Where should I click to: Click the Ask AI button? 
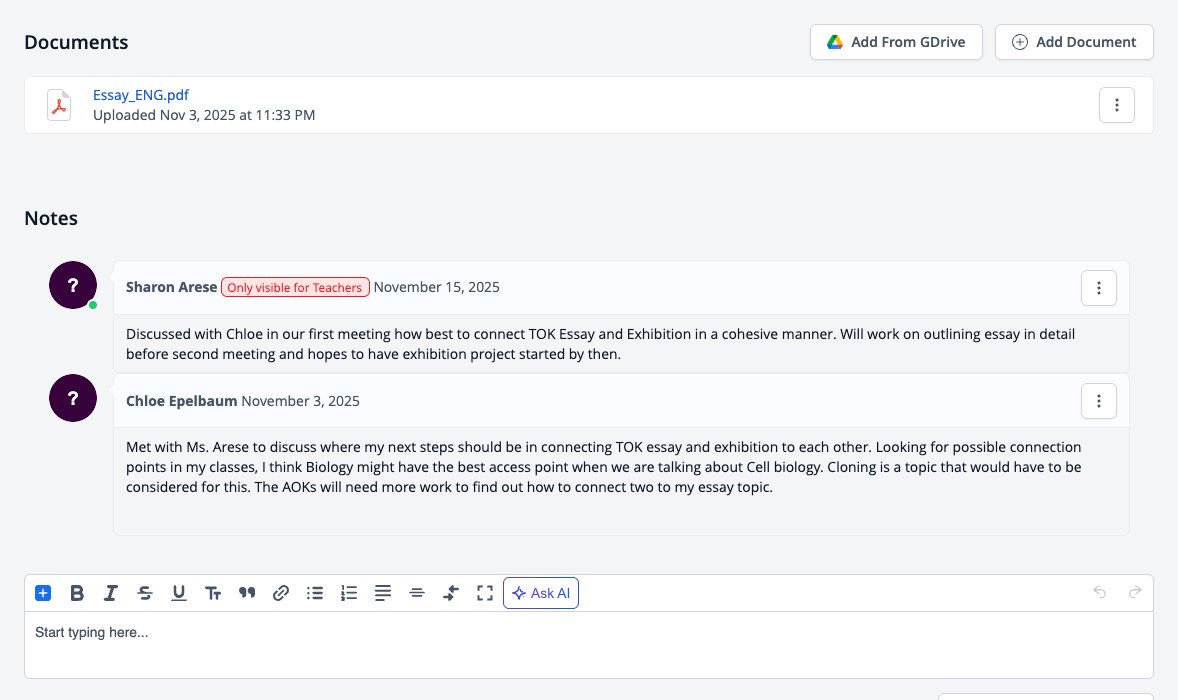pos(541,593)
